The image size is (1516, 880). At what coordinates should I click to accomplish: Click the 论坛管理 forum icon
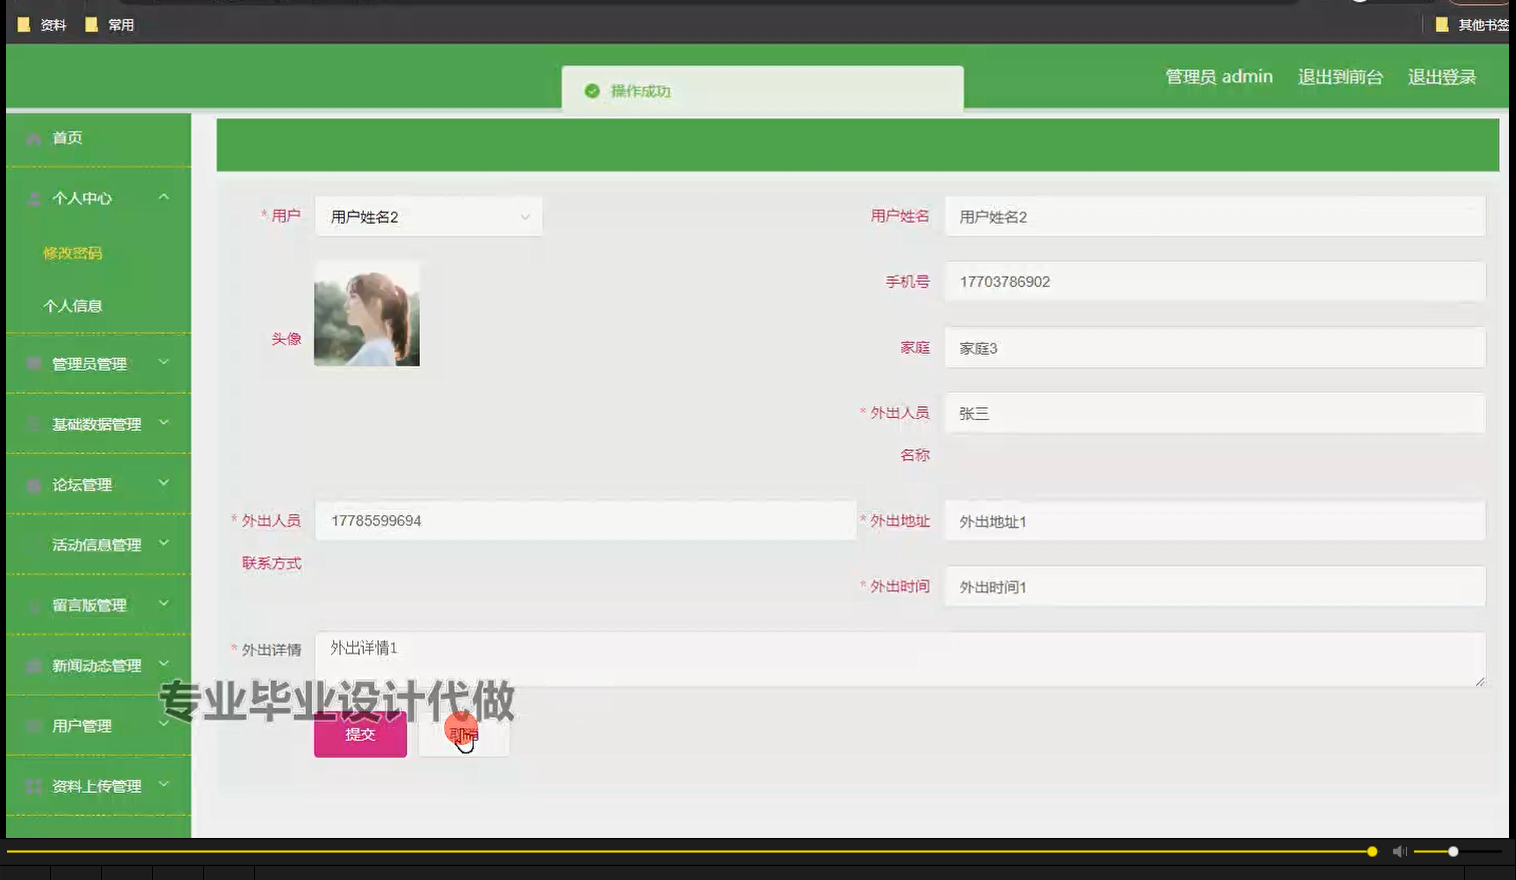33,484
